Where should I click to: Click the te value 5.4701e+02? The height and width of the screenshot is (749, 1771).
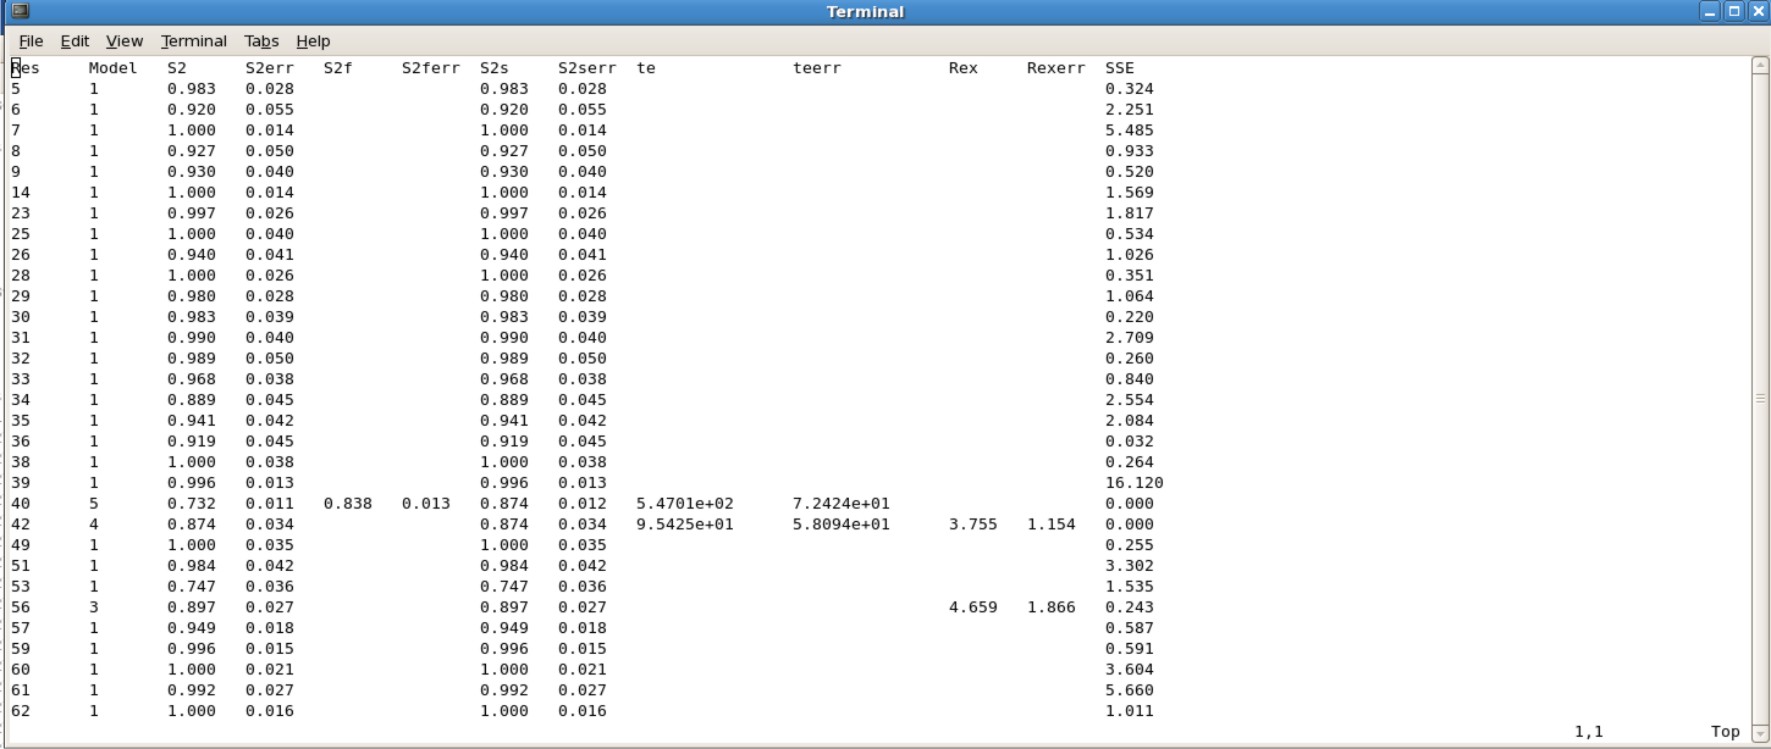(x=684, y=504)
